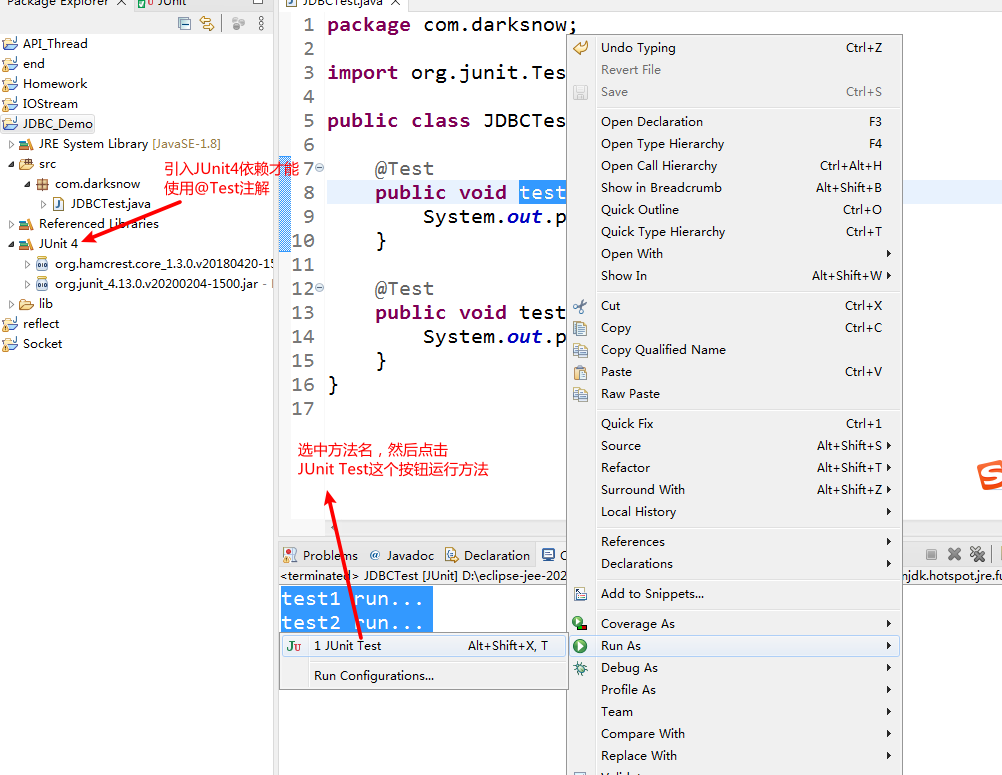The image size is (1002, 775).
Task: Click the Copy Qualified Name icon
Action: tap(580, 350)
